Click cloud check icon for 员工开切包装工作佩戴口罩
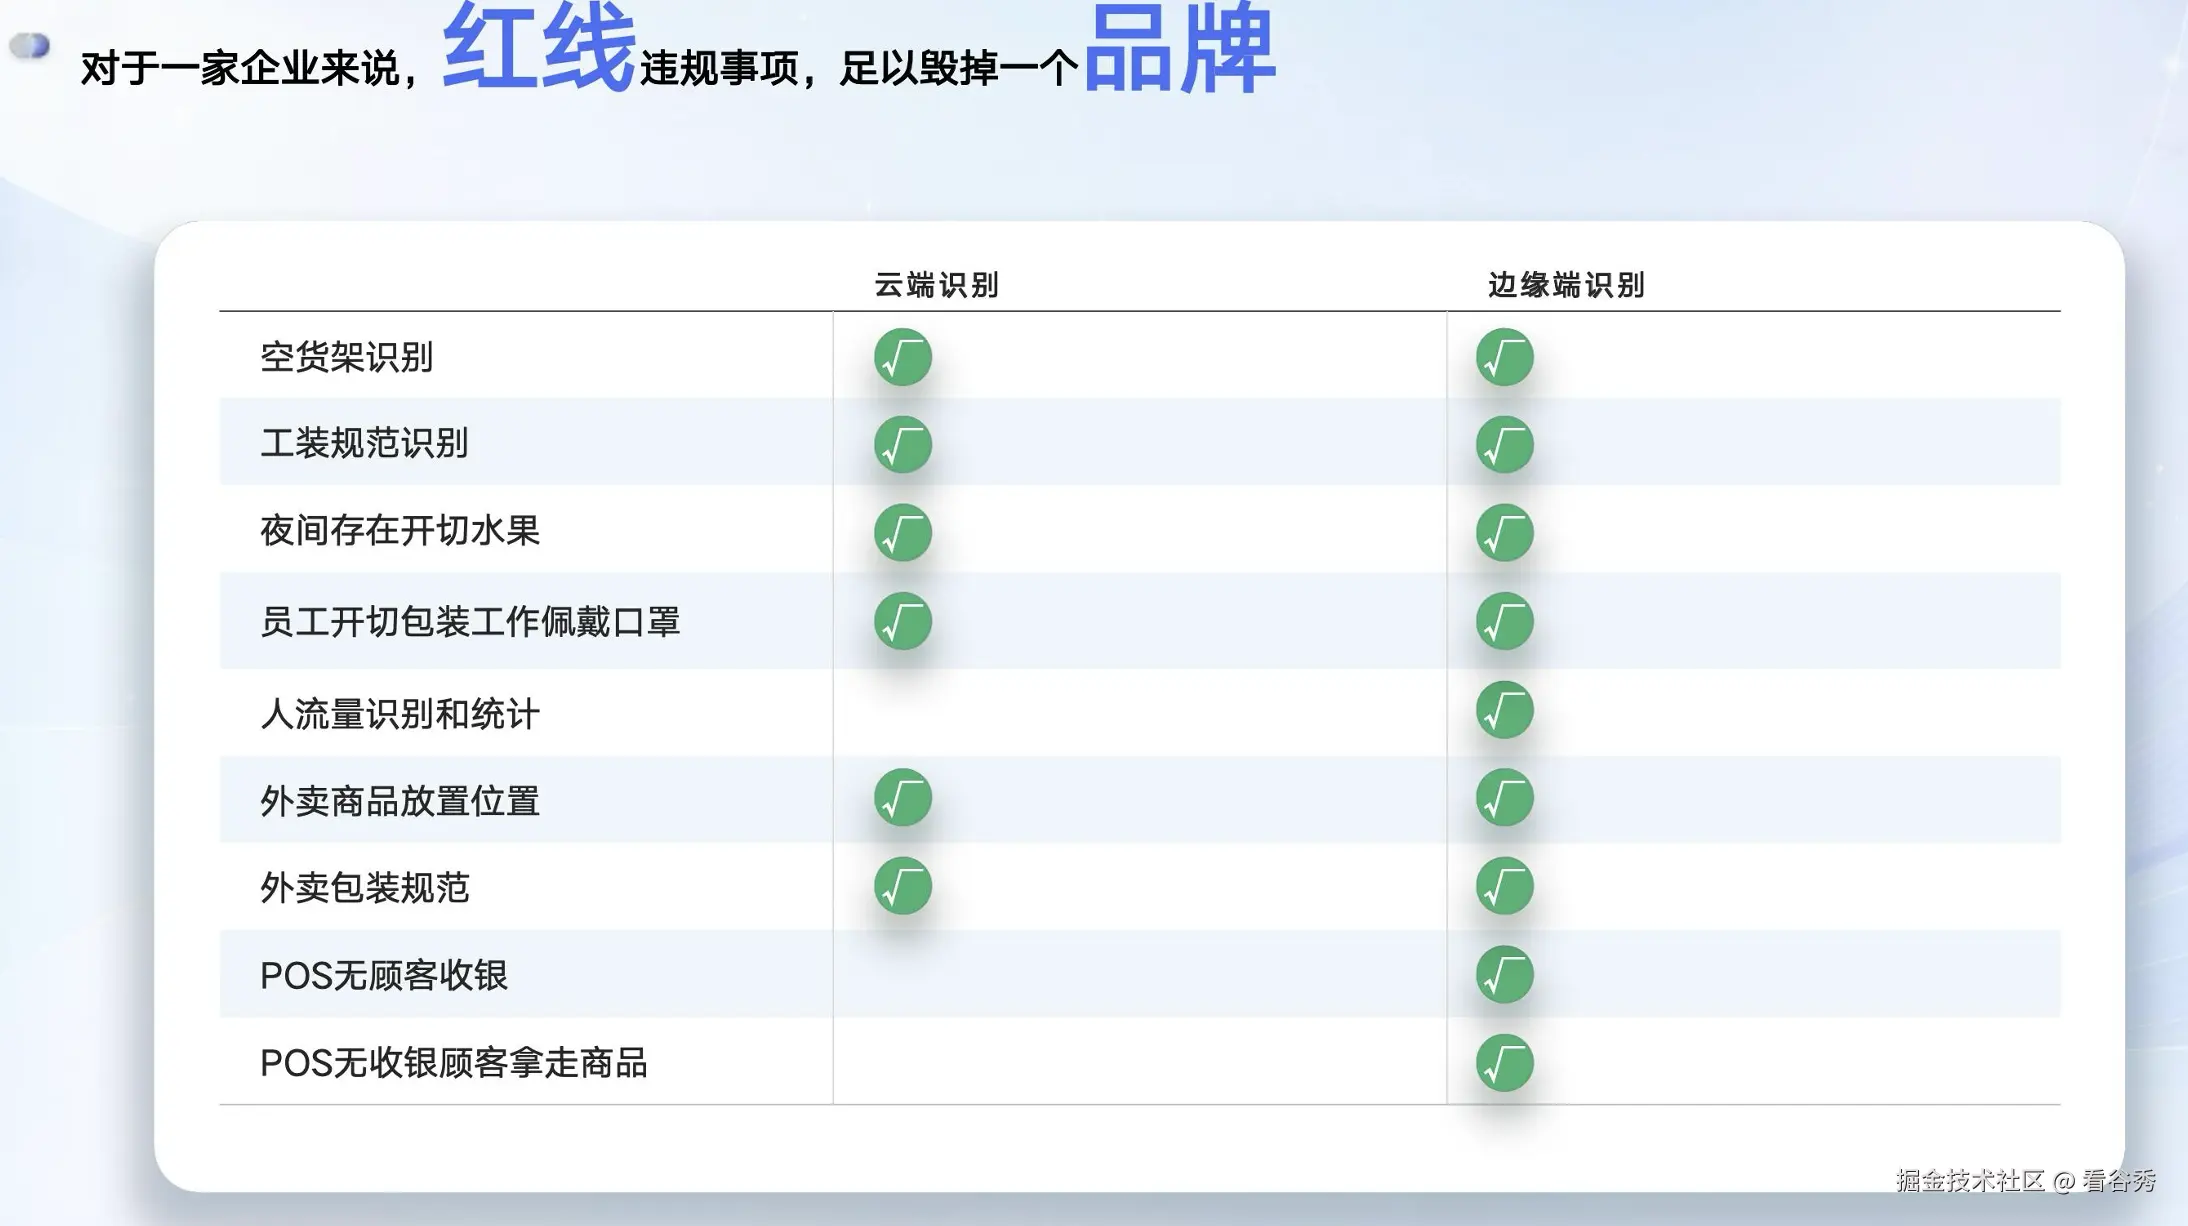 click(903, 621)
